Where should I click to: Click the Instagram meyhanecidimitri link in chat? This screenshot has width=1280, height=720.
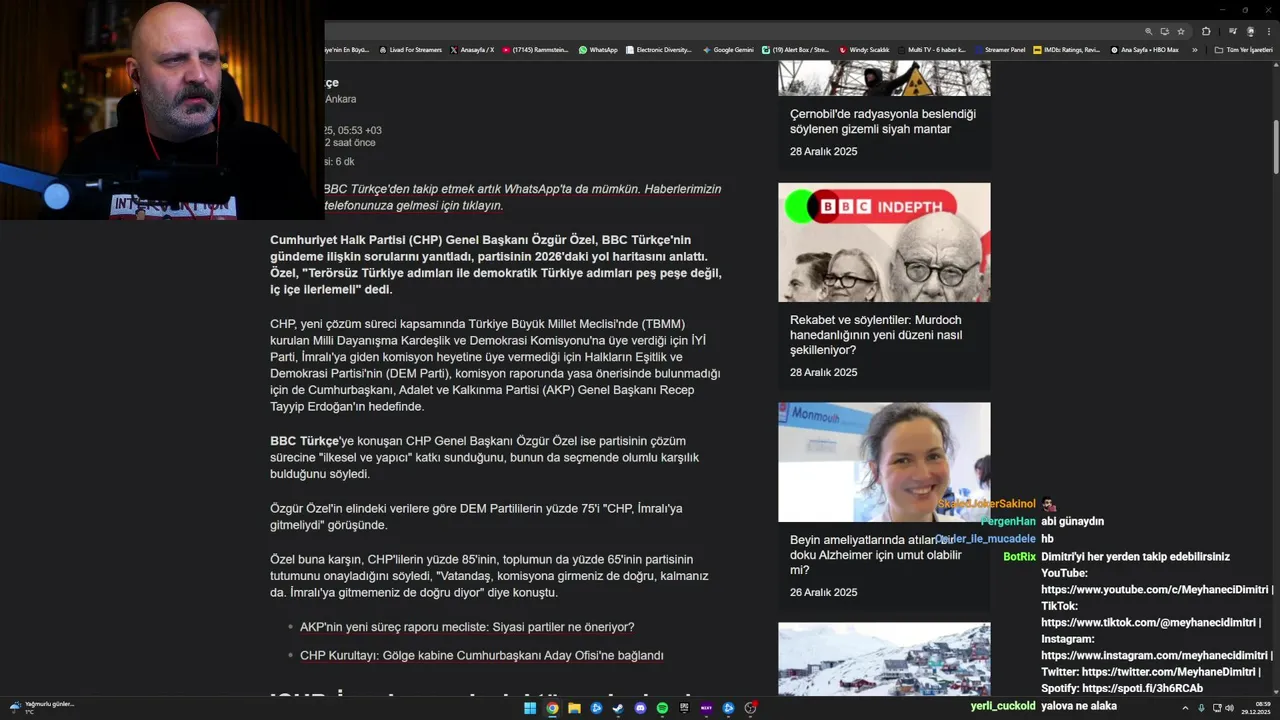pyautogui.click(x=1156, y=655)
